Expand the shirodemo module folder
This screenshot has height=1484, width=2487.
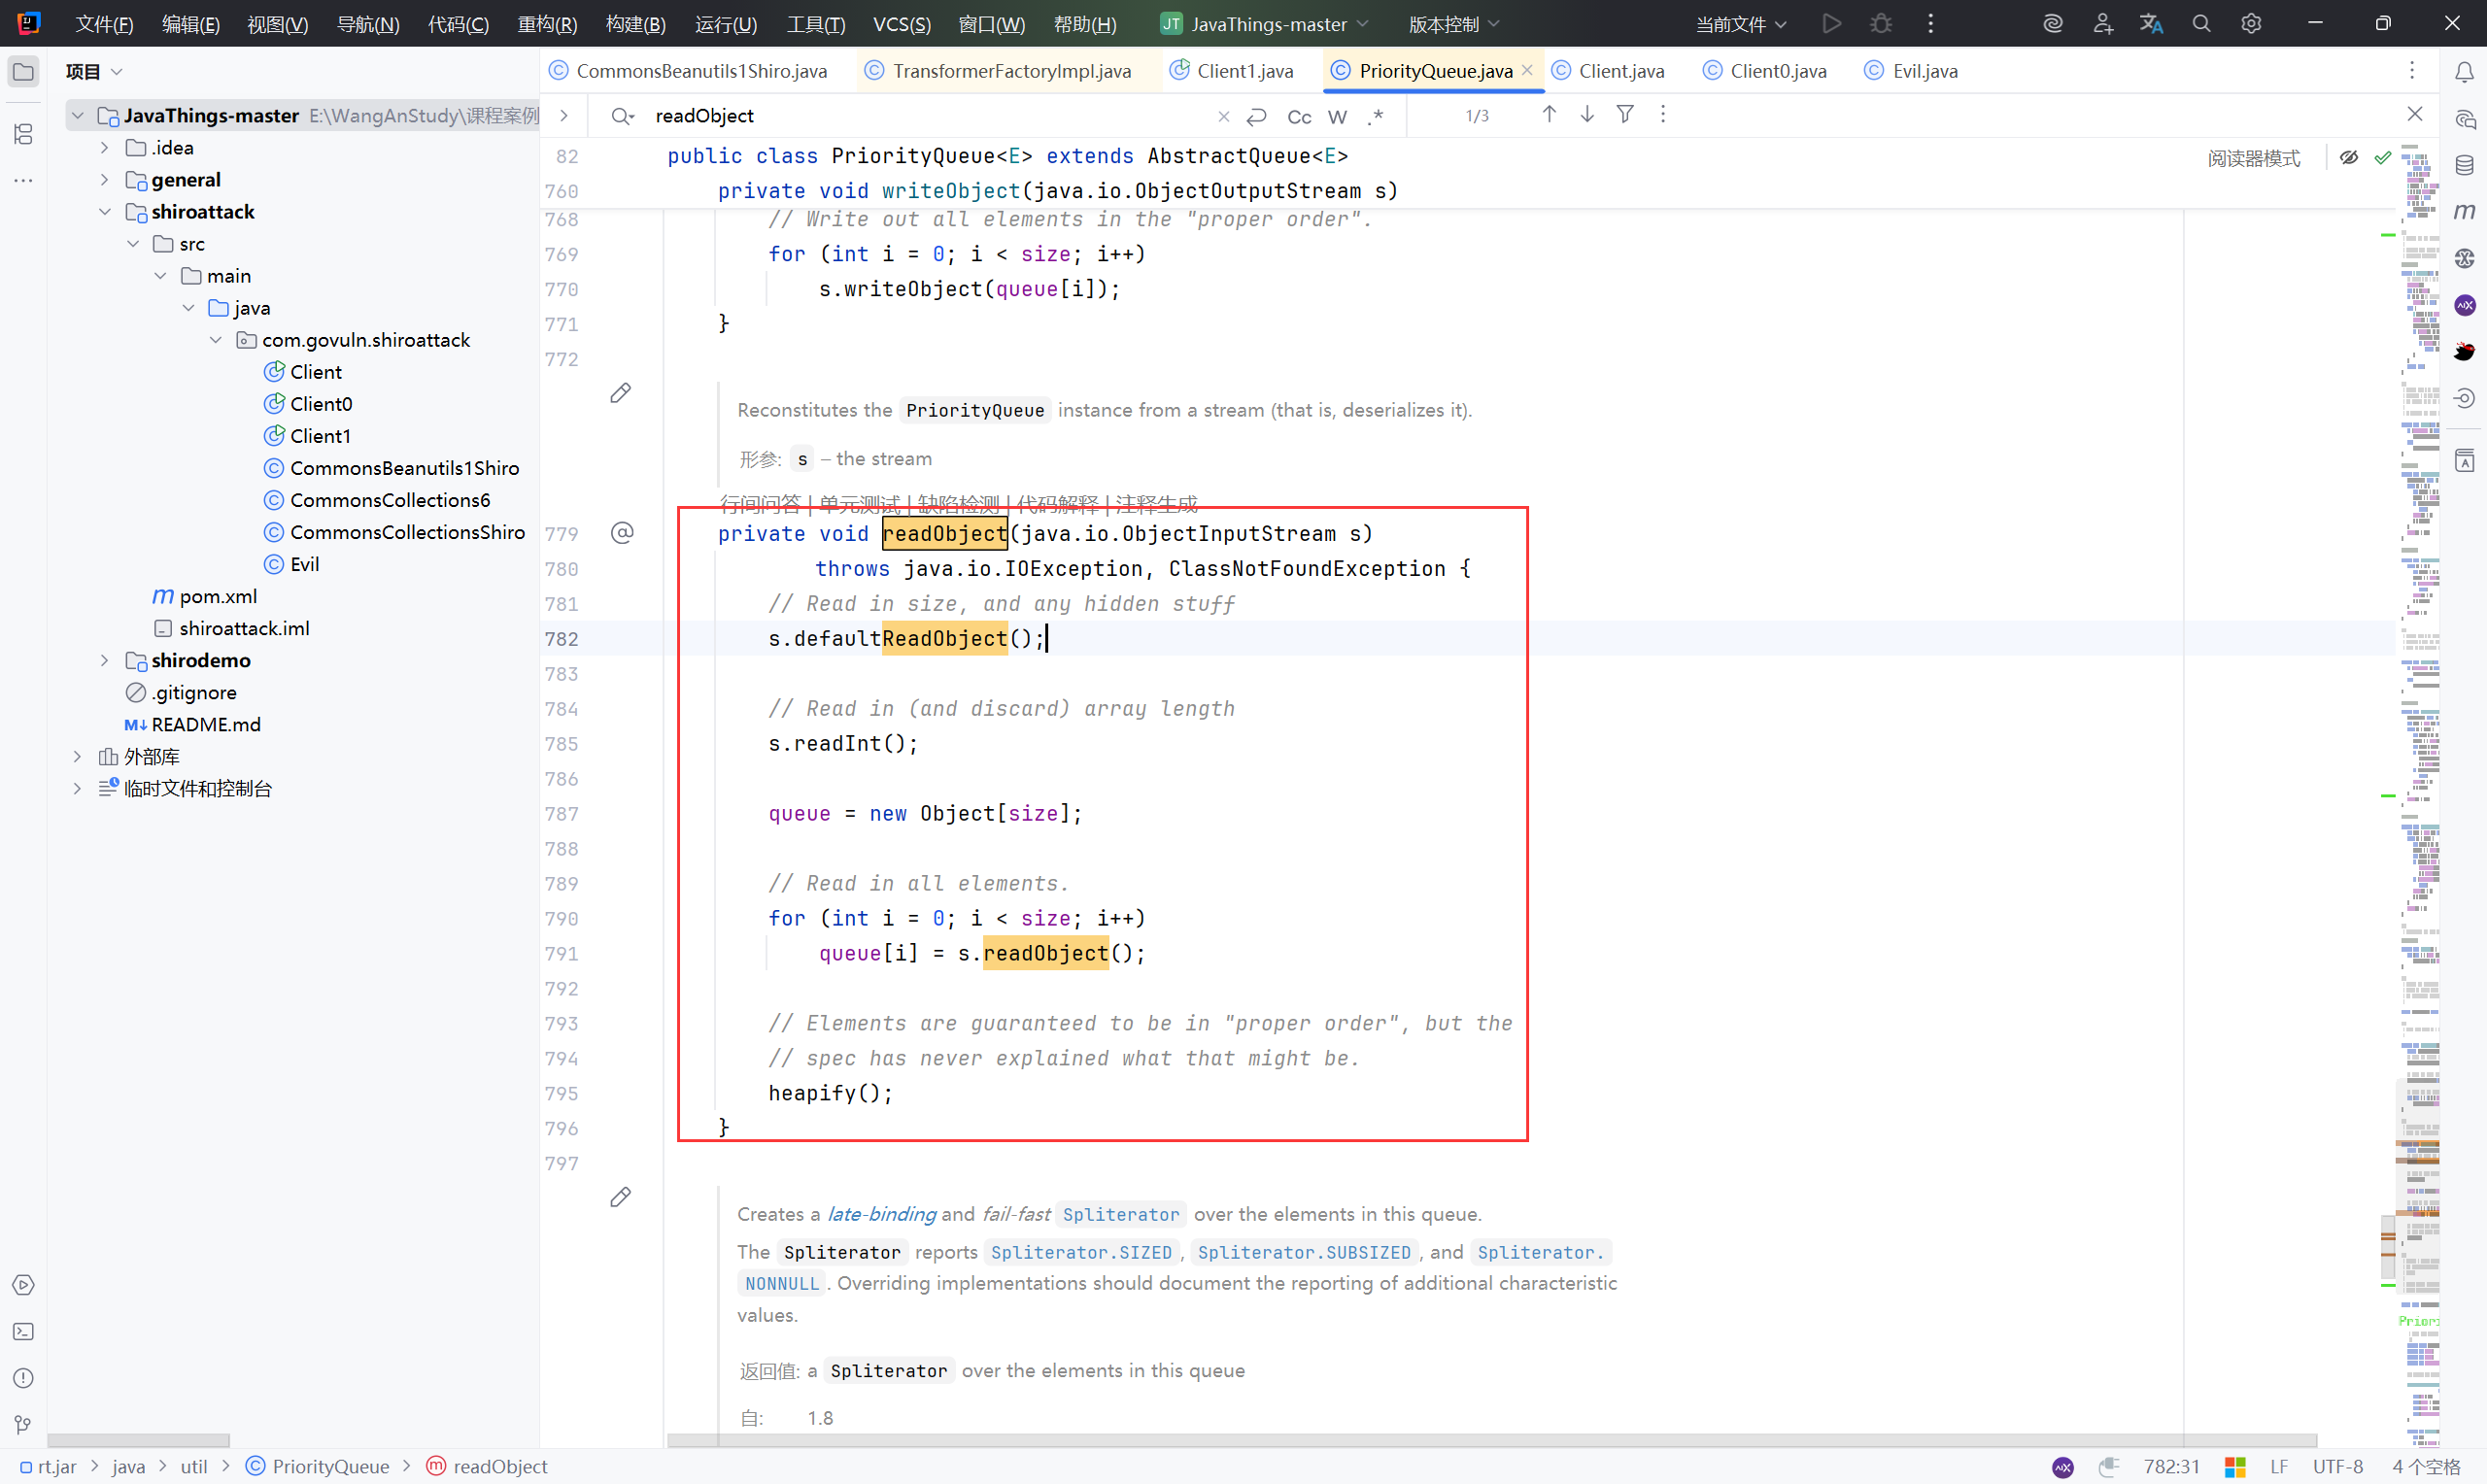pyautogui.click(x=105, y=661)
